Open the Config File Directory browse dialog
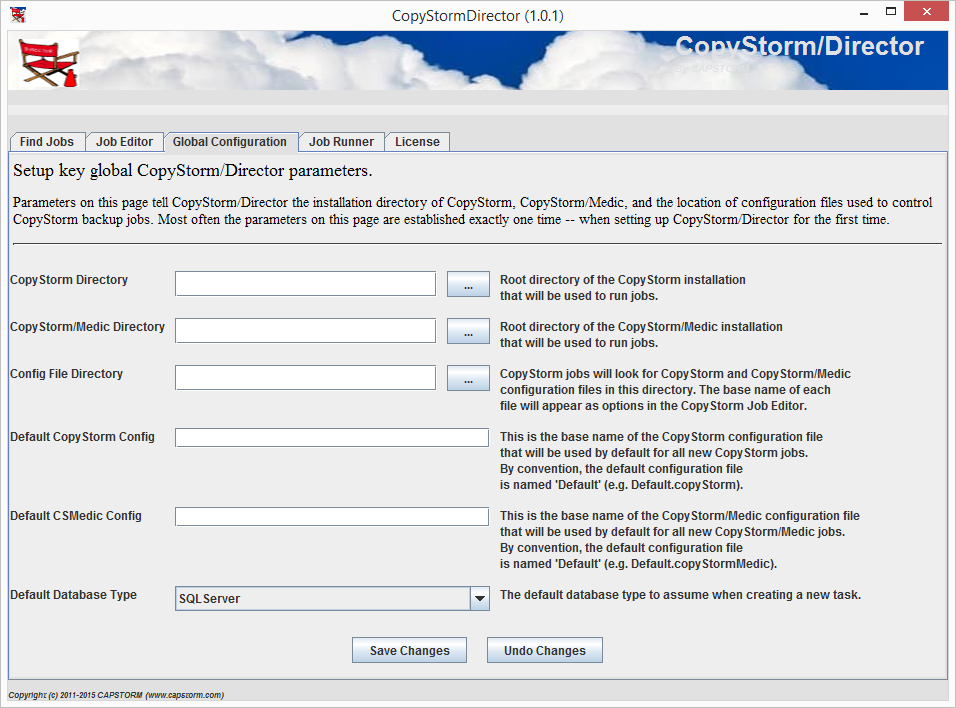 pyautogui.click(x=468, y=377)
